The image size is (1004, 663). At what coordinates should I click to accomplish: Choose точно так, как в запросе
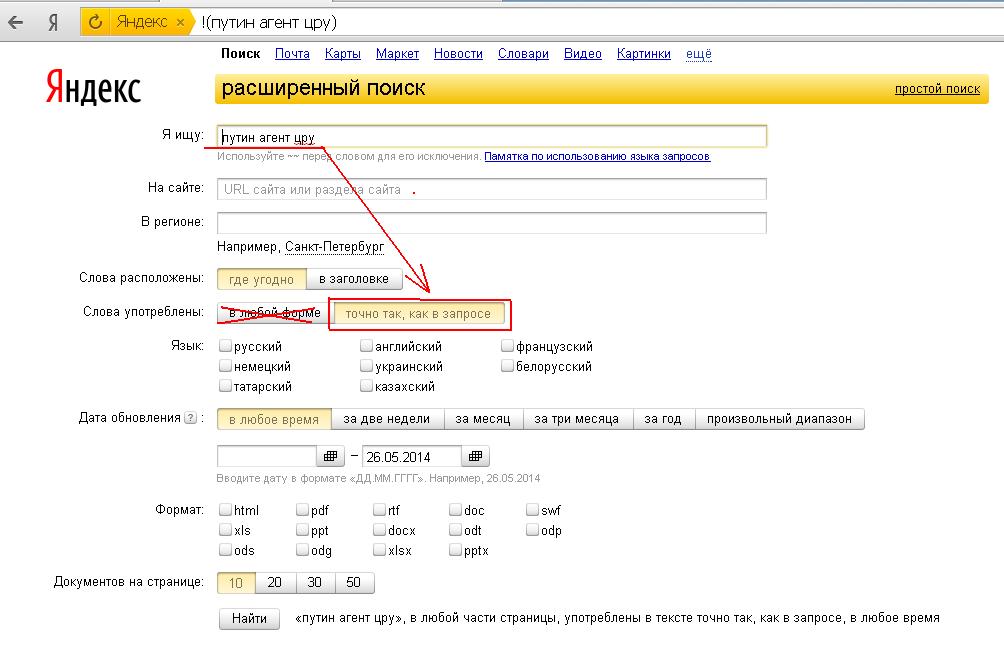coord(418,314)
